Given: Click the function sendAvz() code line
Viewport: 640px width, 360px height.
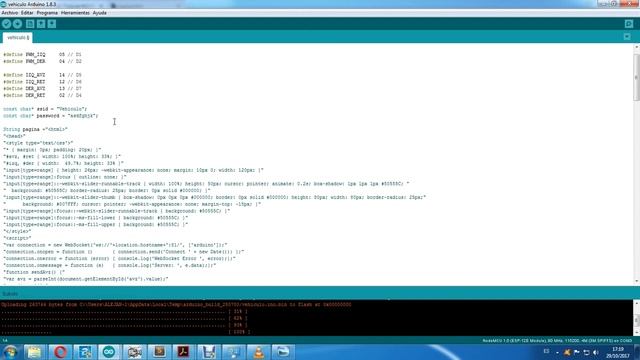Looking at the screenshot, I should coord(34,272).
